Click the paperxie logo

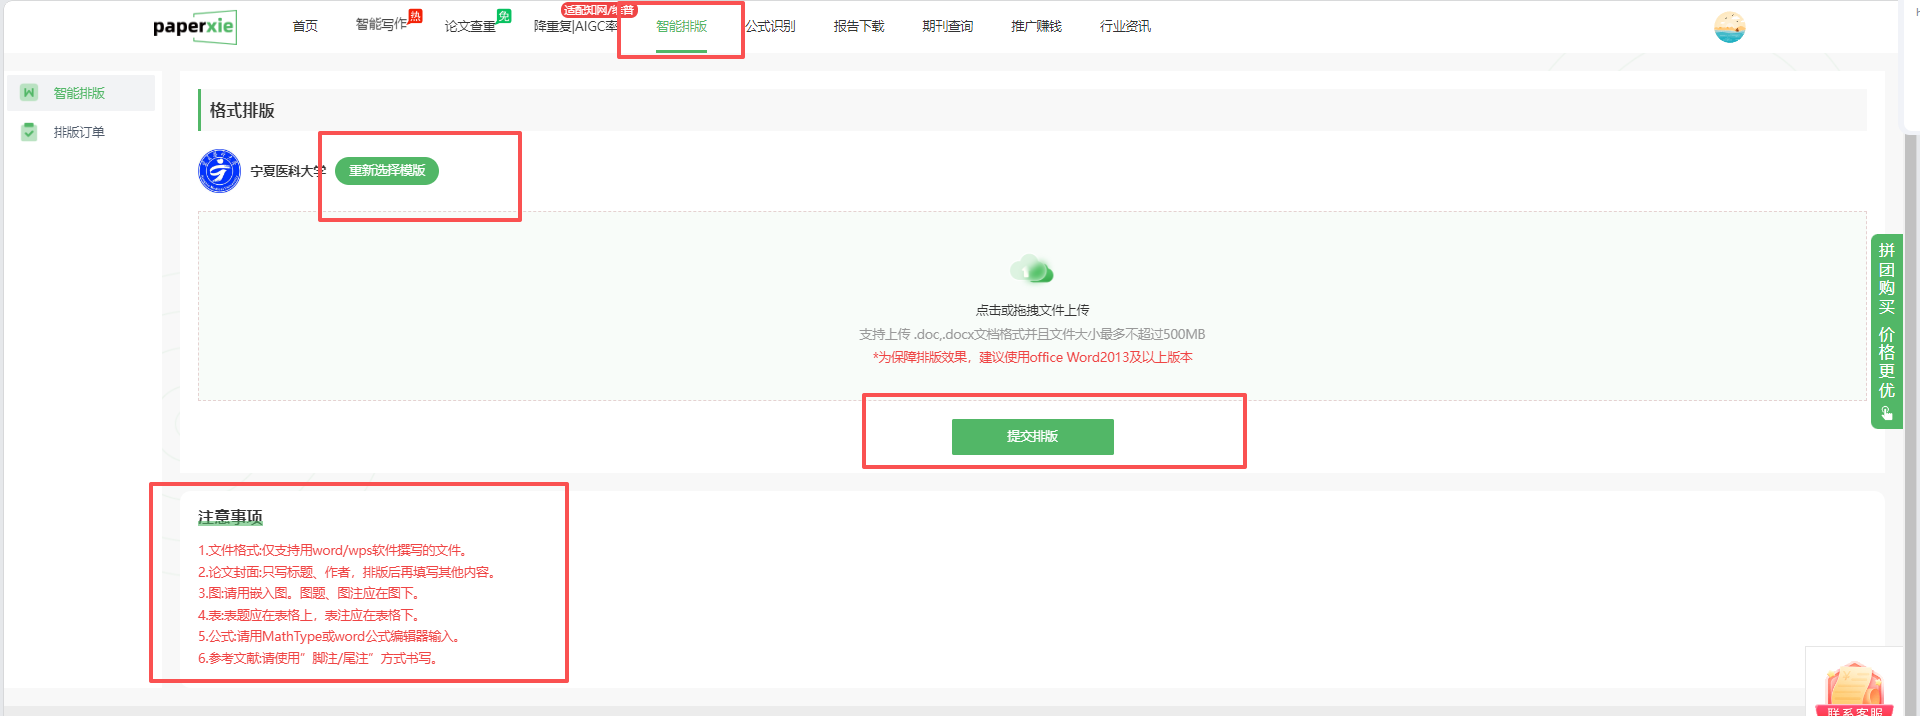pyautogui.click(x=194, y=27)
